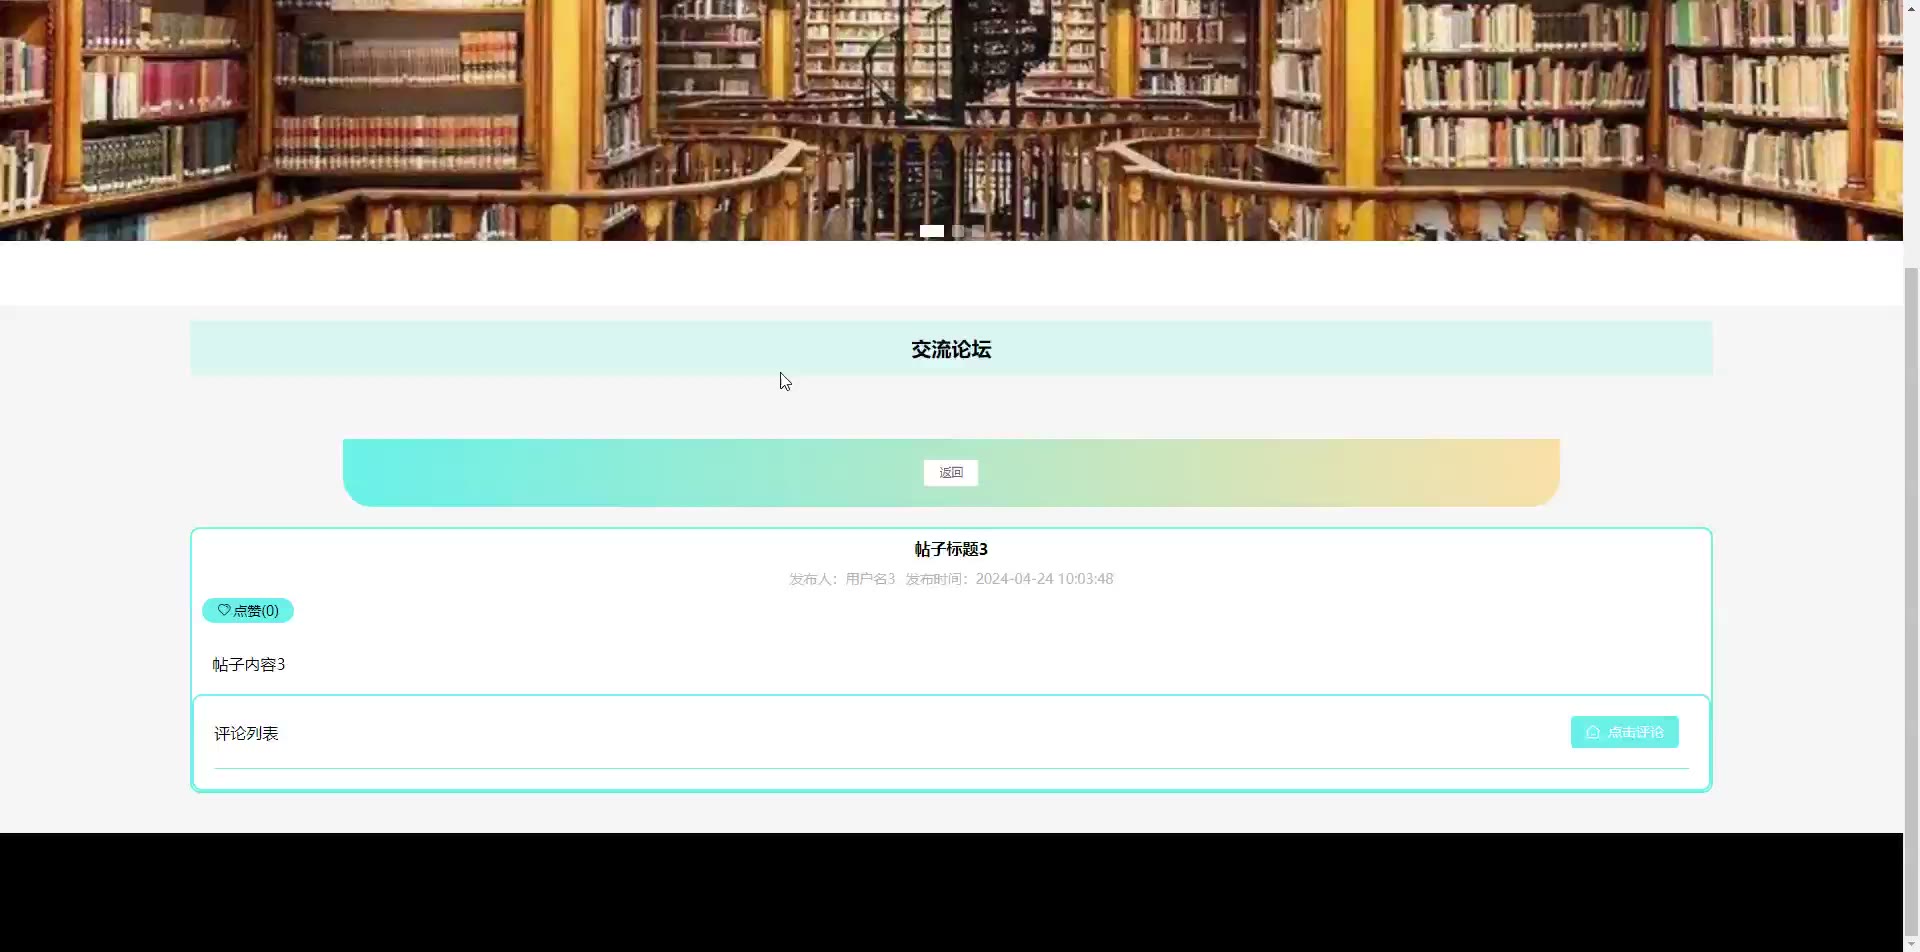
Task: Select second carousel indicator on banner
Action: (x=958, y=231)
